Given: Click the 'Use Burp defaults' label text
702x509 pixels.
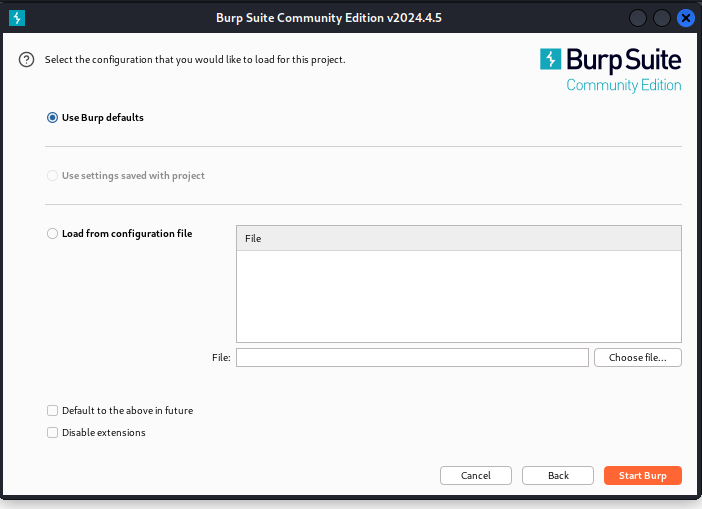Looking at the screenshot, I should pos(103,118).
